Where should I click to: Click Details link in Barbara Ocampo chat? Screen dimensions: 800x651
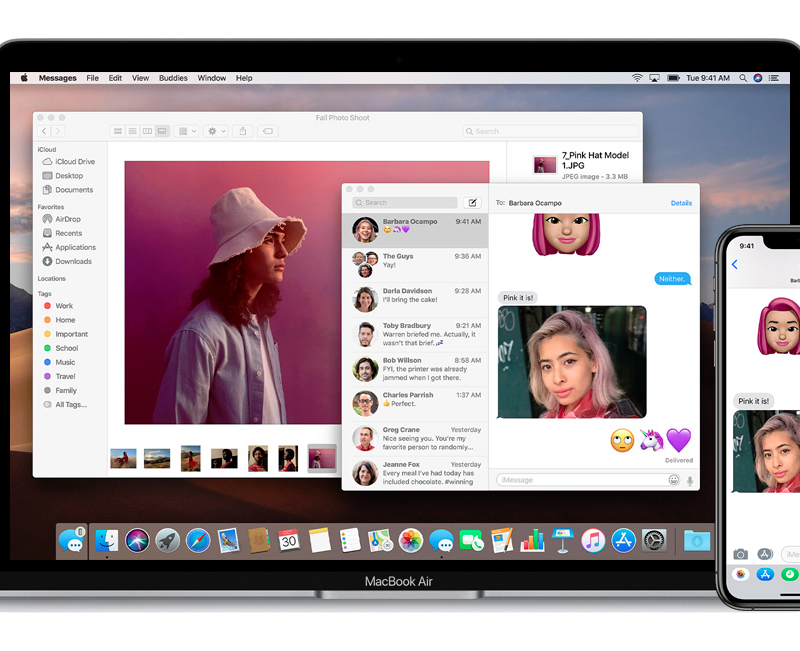(x=681, y=203)
